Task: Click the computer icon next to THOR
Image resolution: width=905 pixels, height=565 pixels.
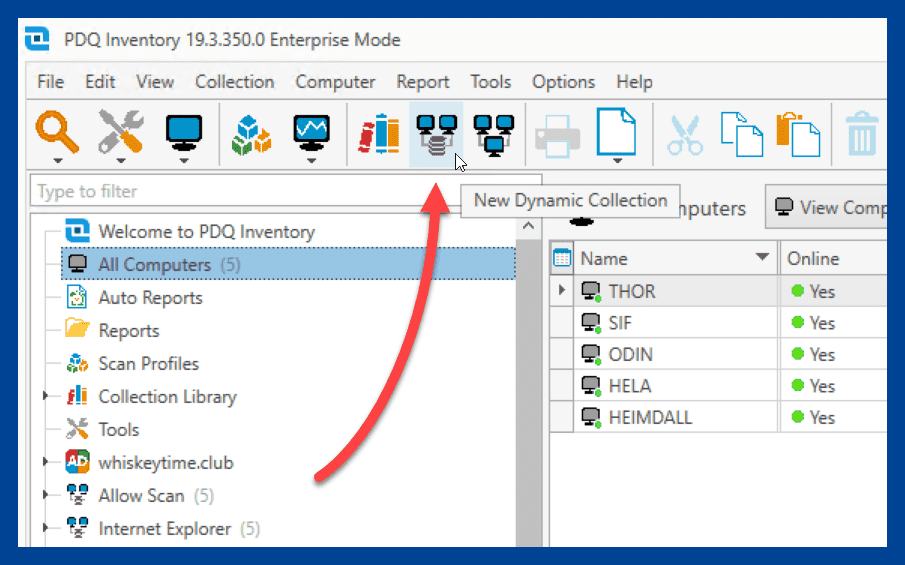Action: coord(591,291)
